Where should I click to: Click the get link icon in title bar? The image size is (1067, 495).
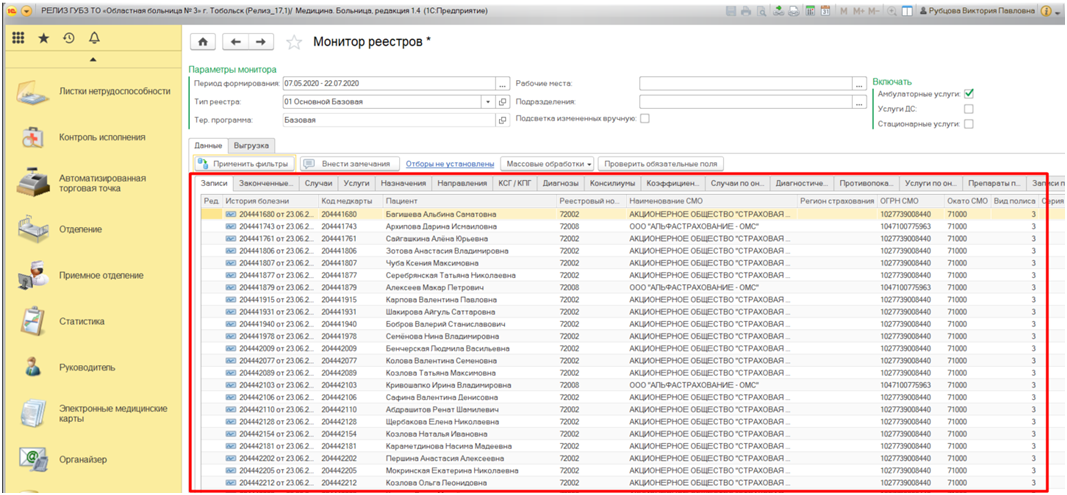click(779, 11)
